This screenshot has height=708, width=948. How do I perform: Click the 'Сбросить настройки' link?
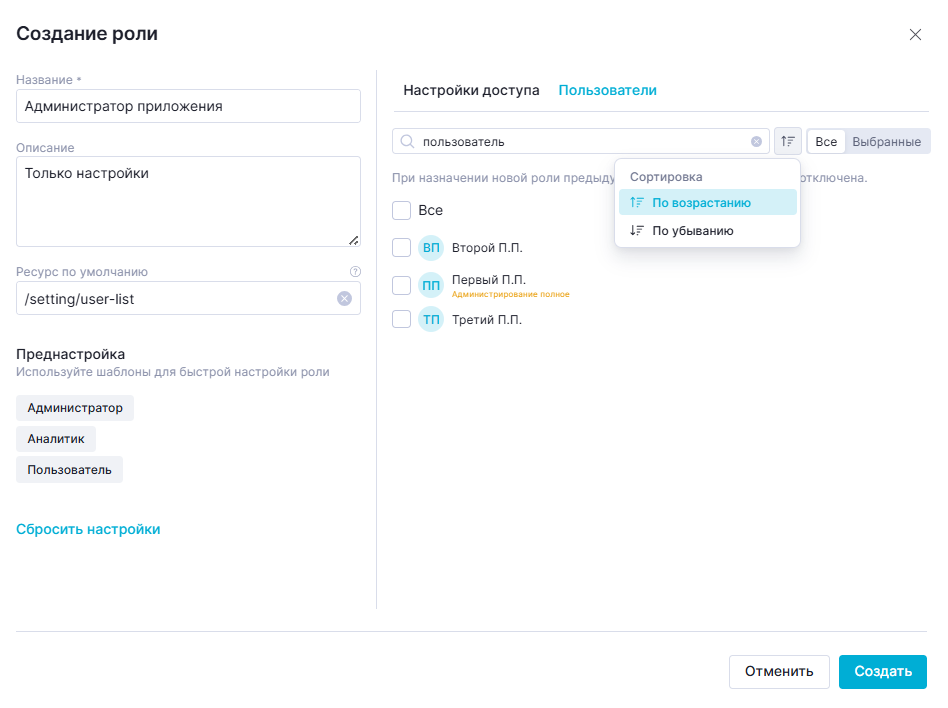coord(88,529)
